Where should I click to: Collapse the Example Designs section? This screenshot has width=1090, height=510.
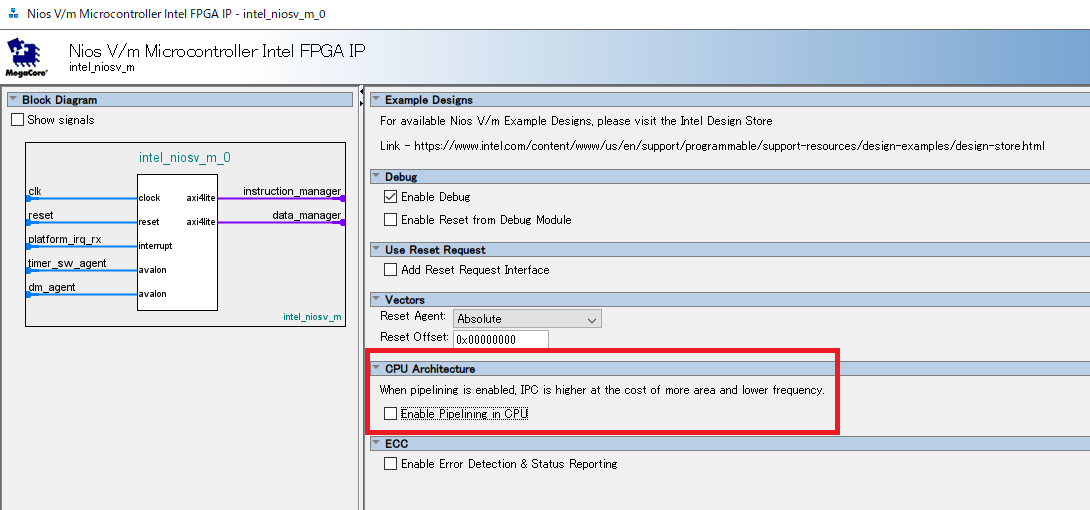coord(376,100)
